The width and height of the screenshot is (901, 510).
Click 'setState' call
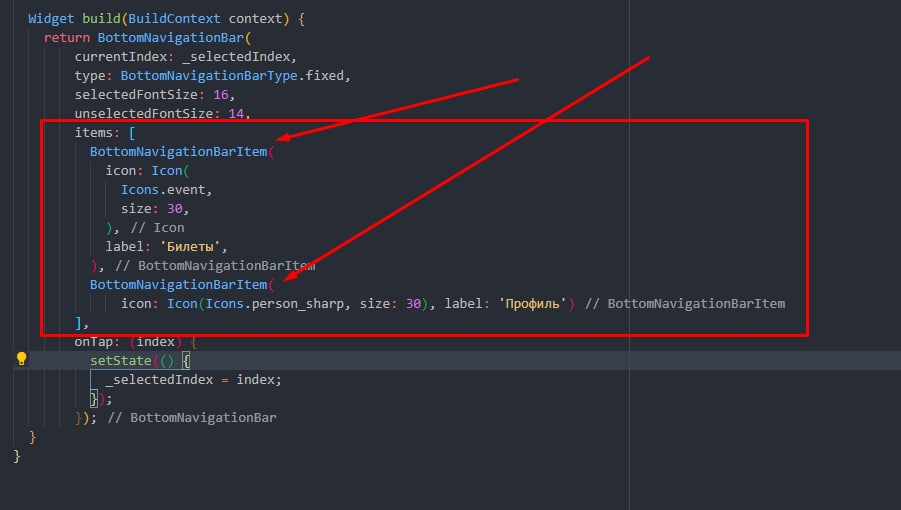121,360
